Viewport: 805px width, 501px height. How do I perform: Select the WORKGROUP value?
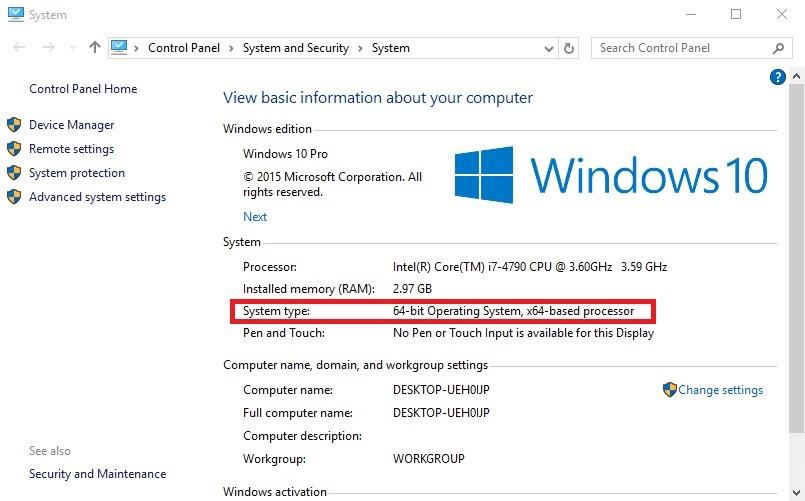(x=429, y=459)
